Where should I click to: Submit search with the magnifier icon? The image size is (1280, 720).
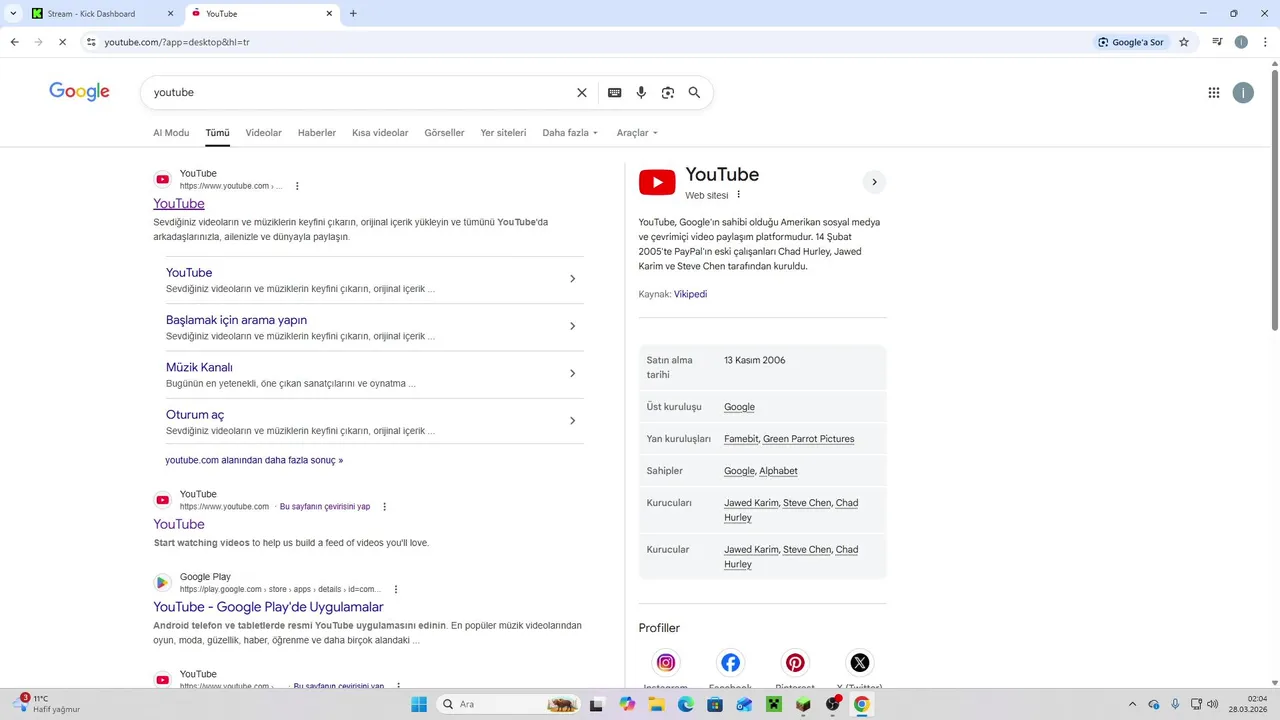pos(694,92)
